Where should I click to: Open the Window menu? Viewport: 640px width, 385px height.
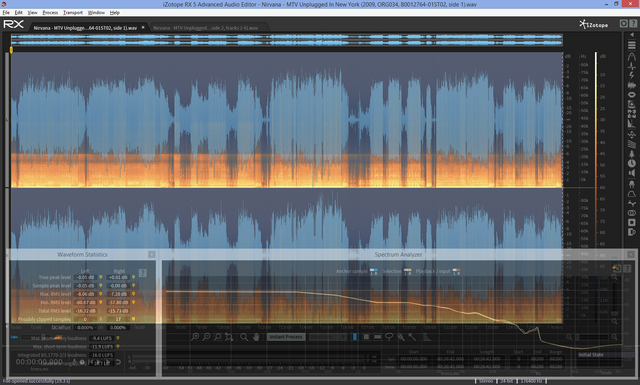pyautogui.click(x=96, y=13)
